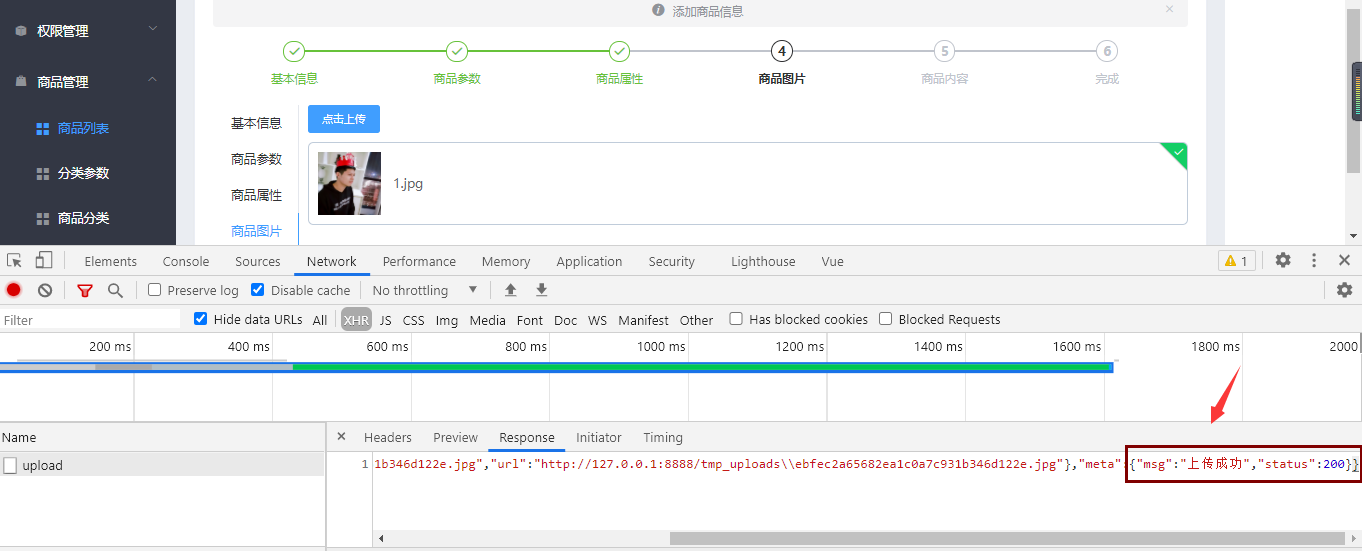Open the Preview tab of request
Screen dimensions: 1362x551
456,437
